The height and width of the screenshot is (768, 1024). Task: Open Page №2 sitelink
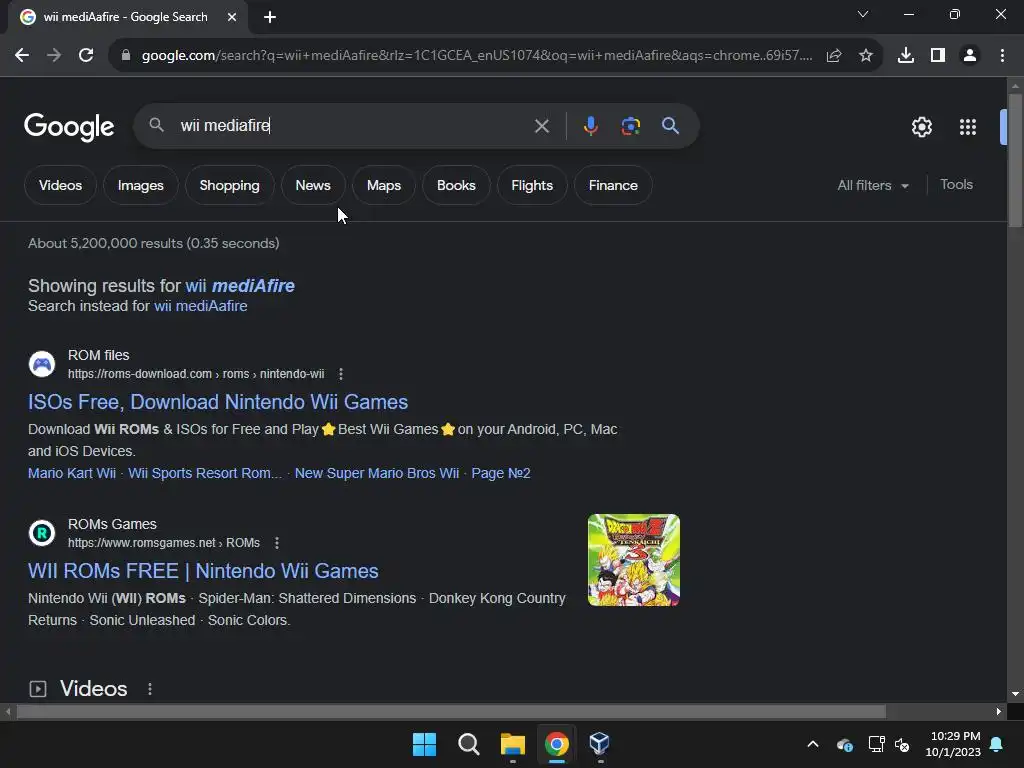coord(501,473)
